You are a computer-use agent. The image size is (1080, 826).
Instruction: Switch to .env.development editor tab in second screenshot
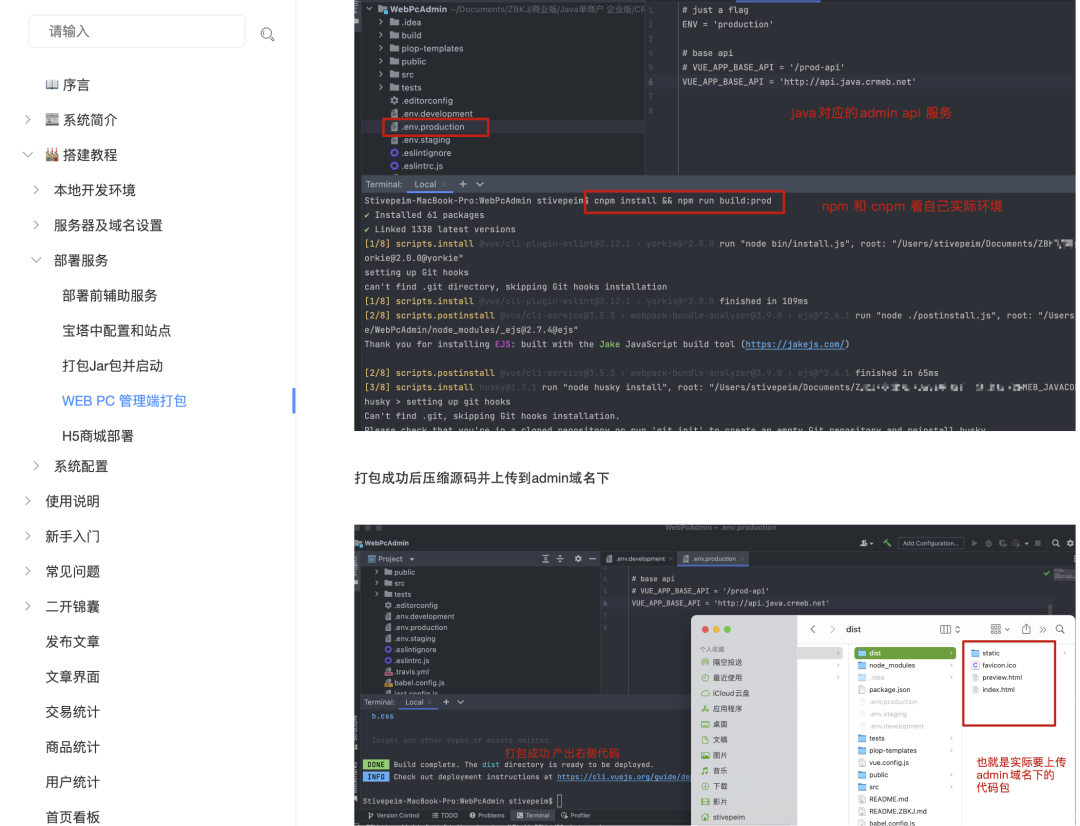tap(640, 559)
